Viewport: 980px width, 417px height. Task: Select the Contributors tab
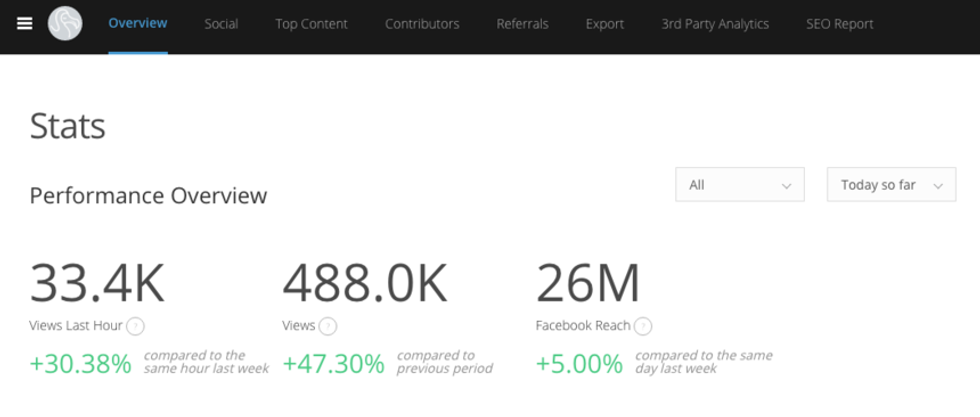[x=422, y=24]
